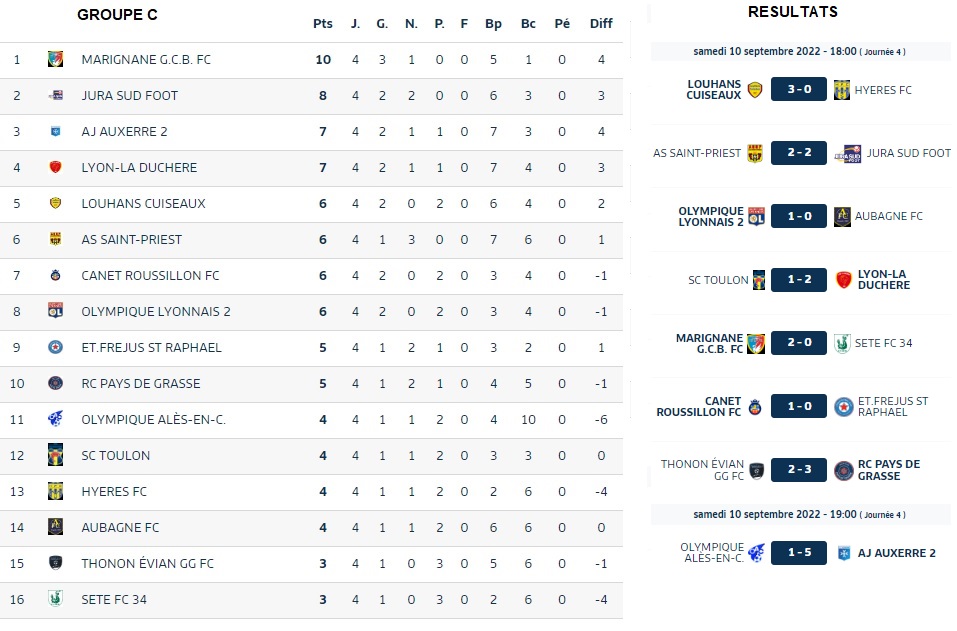The width and height of the screenshot is (957, 631).
Task: Click Aubagne FC crest in results section
Action: tap(842, 217)
